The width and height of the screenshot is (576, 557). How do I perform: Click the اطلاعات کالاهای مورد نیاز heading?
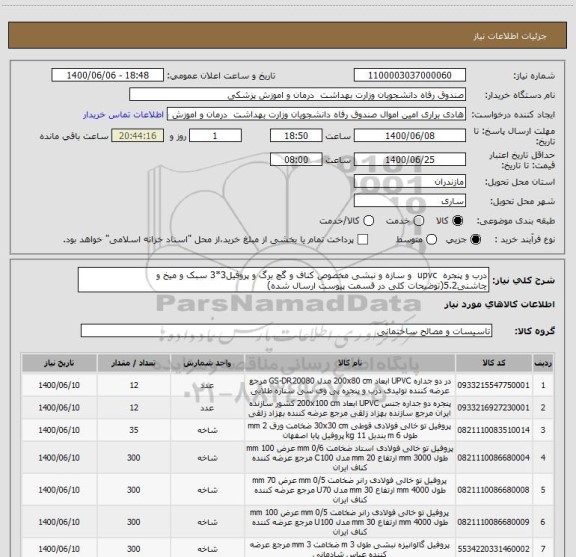click(x=500, y=305)
